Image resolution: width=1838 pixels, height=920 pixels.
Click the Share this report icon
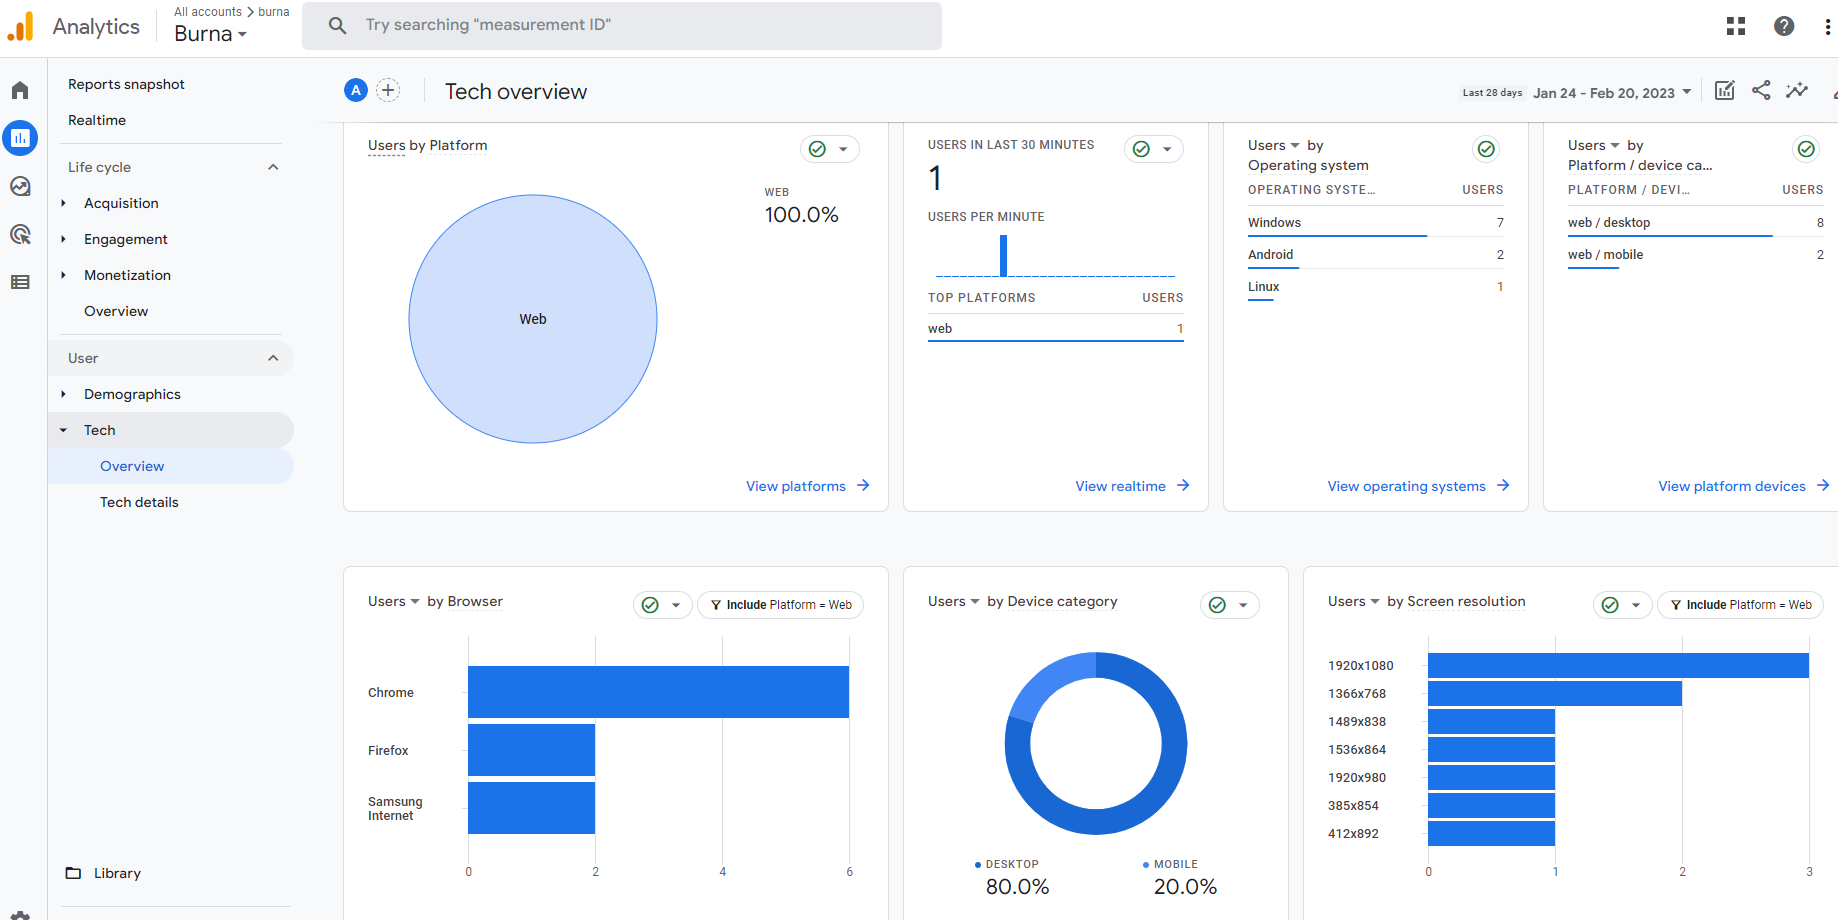pyautogui.click(x=1761, y=91)
